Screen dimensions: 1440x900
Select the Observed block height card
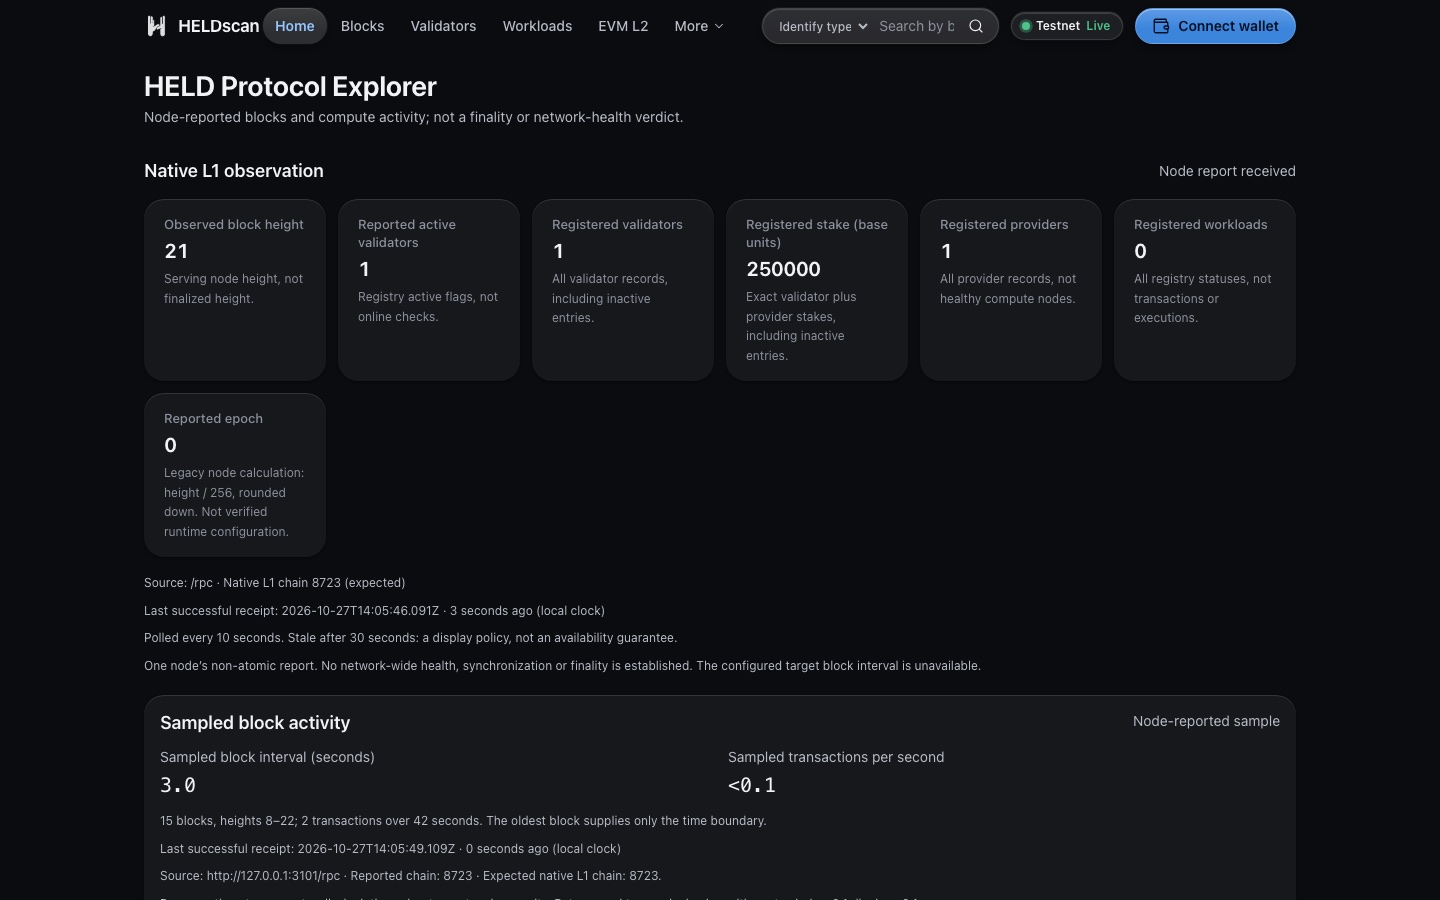(x=235, y=290)
